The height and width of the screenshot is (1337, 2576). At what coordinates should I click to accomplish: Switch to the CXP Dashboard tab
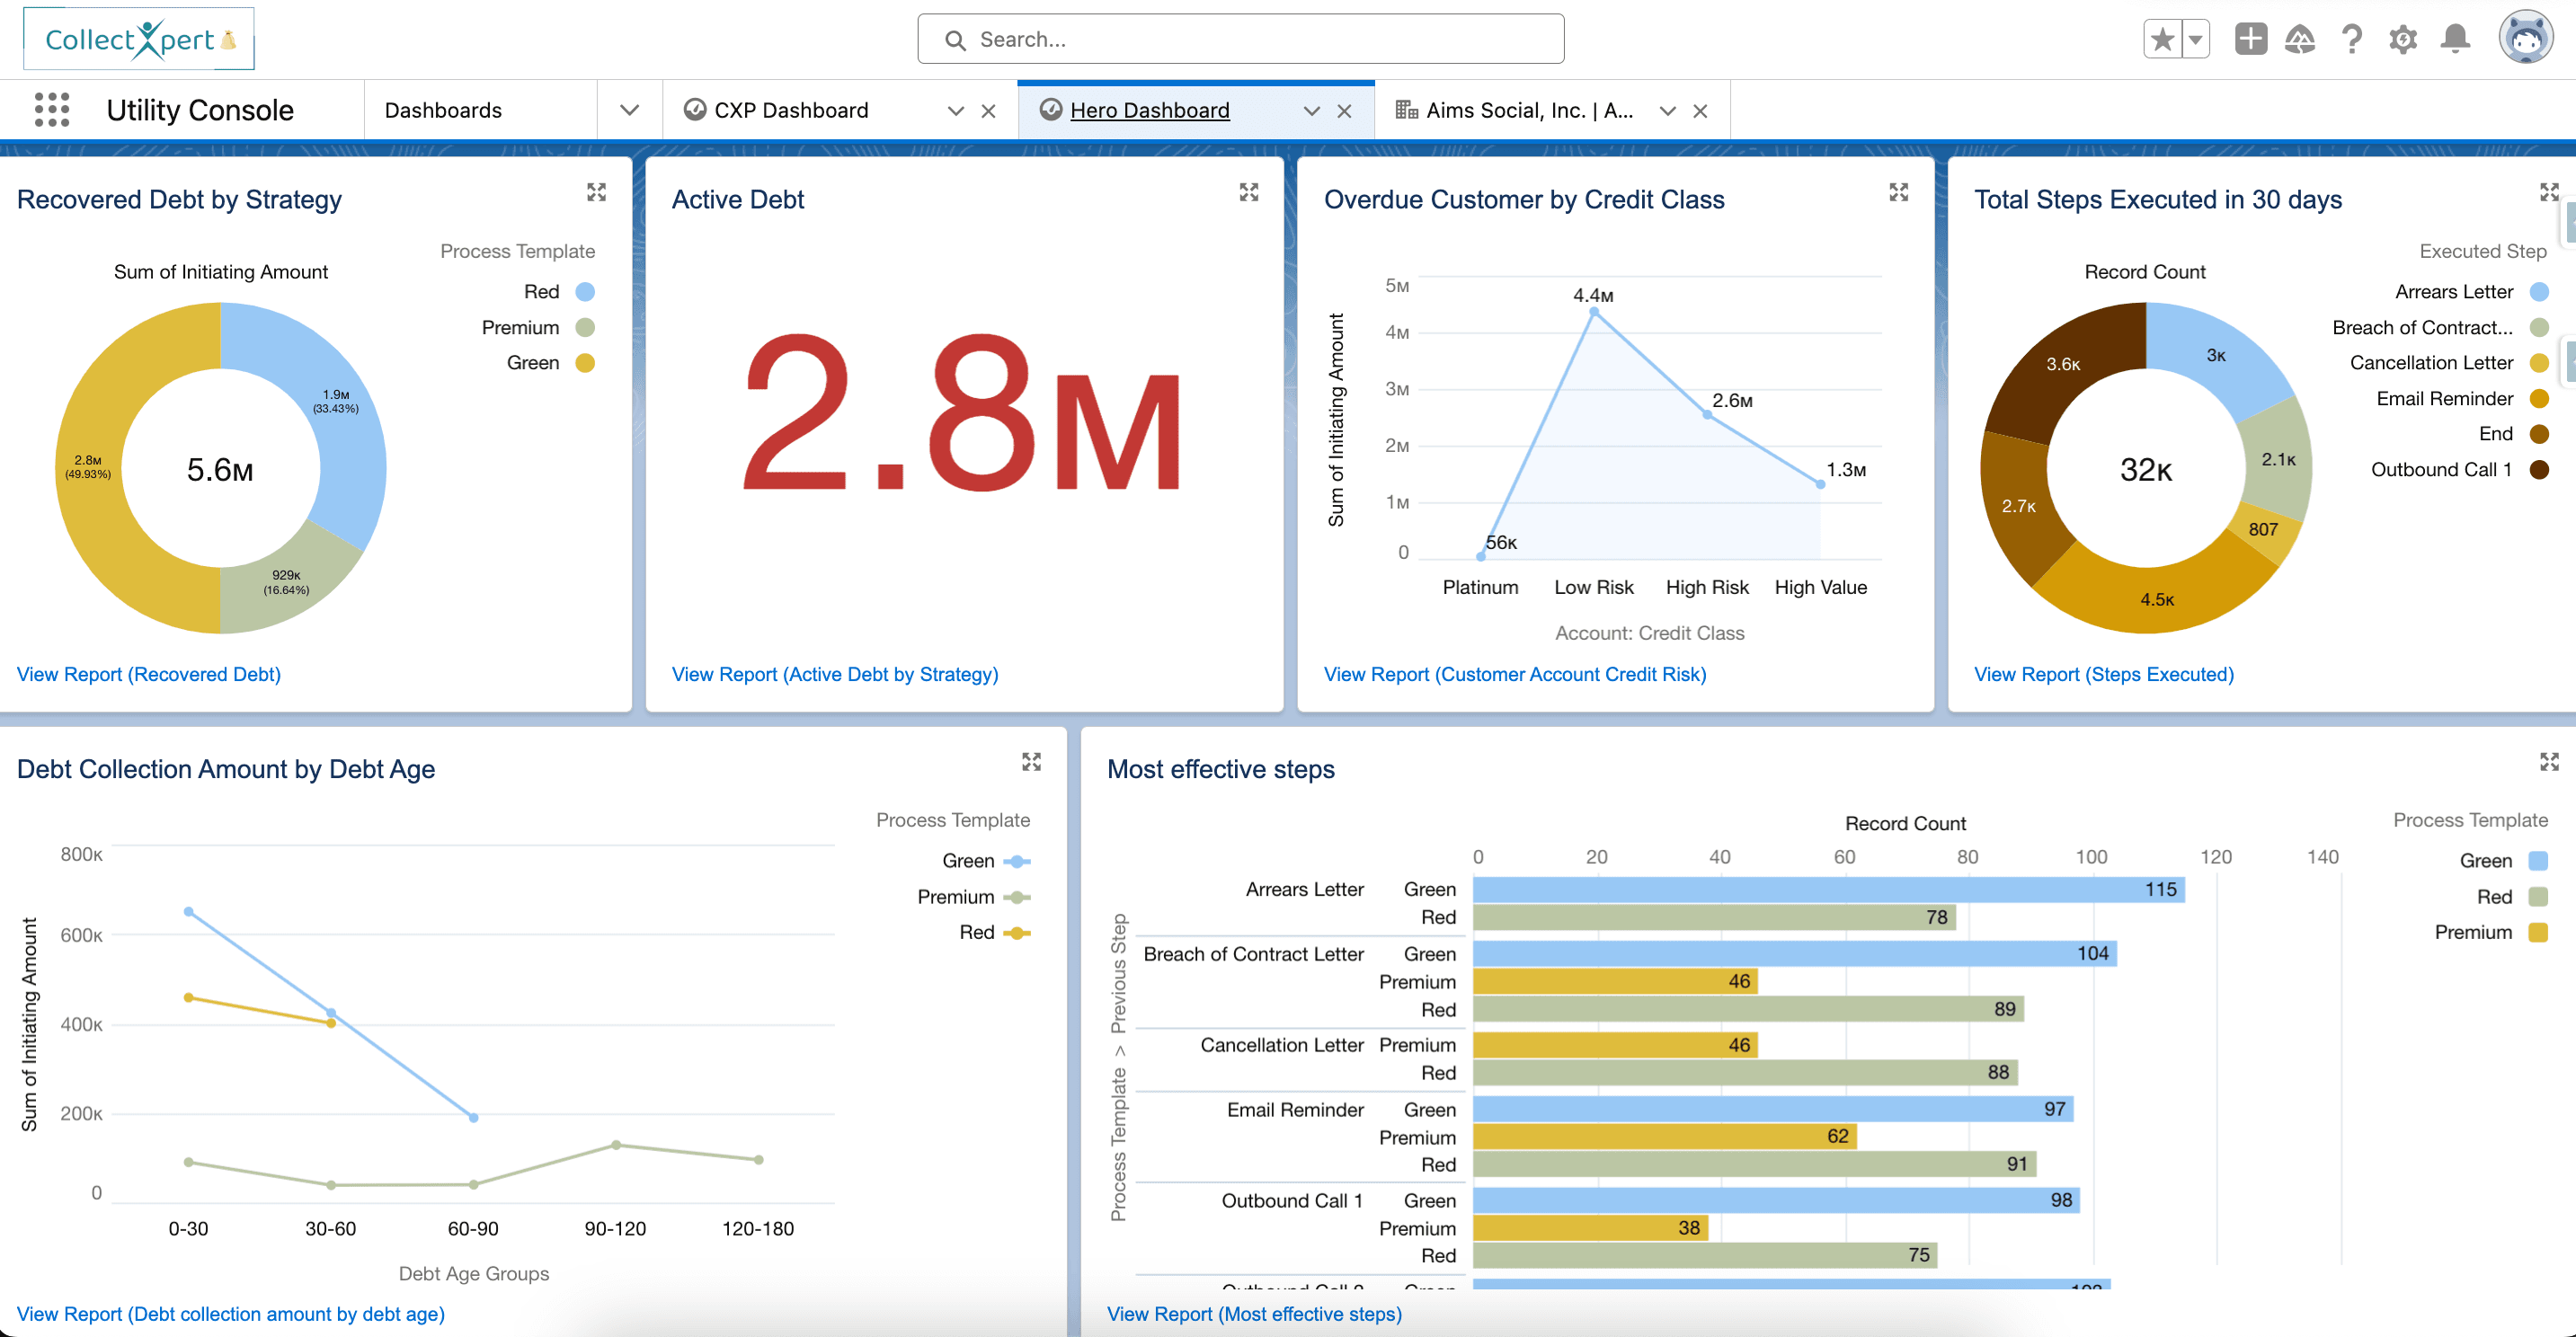pyautogui.click(x=791, y=110)
